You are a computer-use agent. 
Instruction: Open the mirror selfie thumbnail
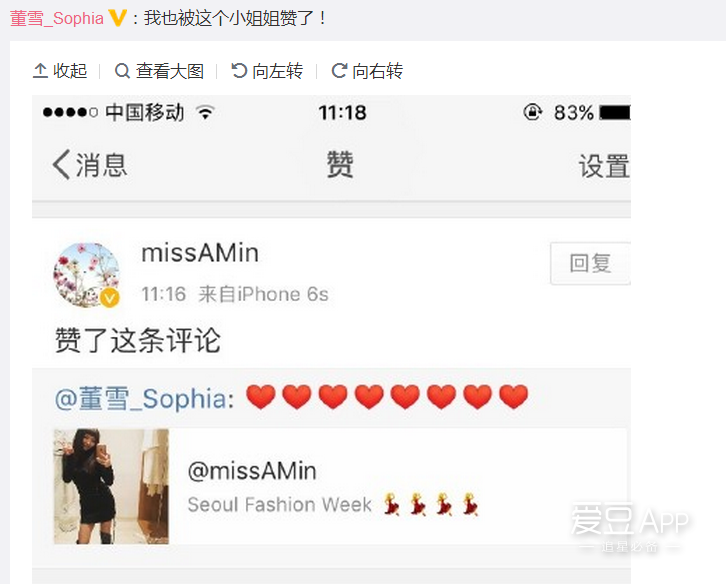(x=111, y=486)
